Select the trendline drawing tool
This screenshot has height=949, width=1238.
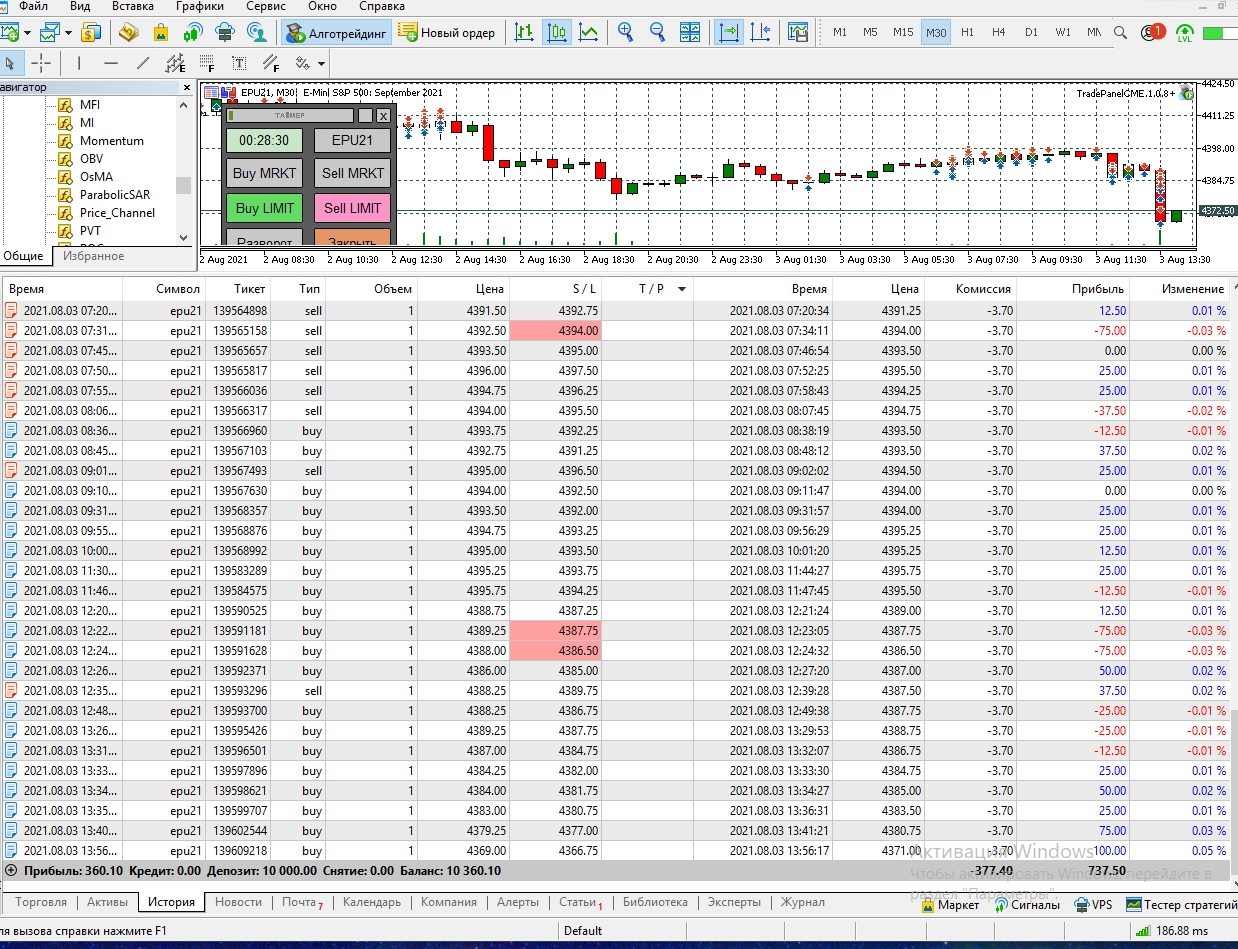click(143, 64)
